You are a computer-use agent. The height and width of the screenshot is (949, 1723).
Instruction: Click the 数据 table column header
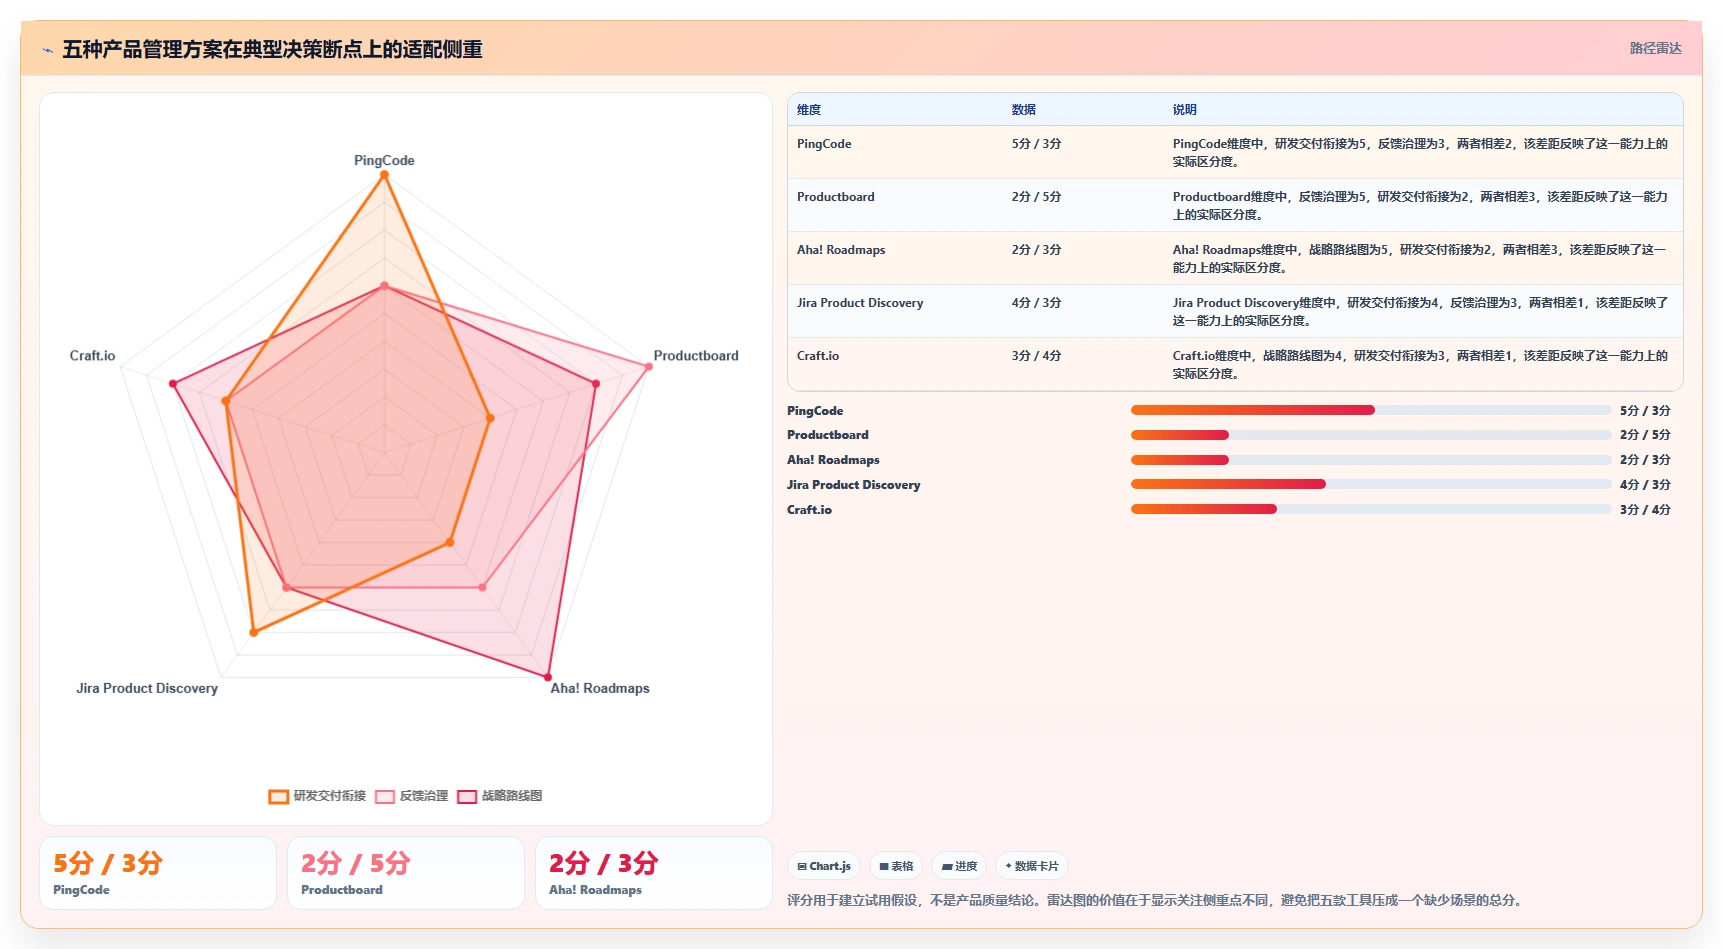[x=1024, y=110]
